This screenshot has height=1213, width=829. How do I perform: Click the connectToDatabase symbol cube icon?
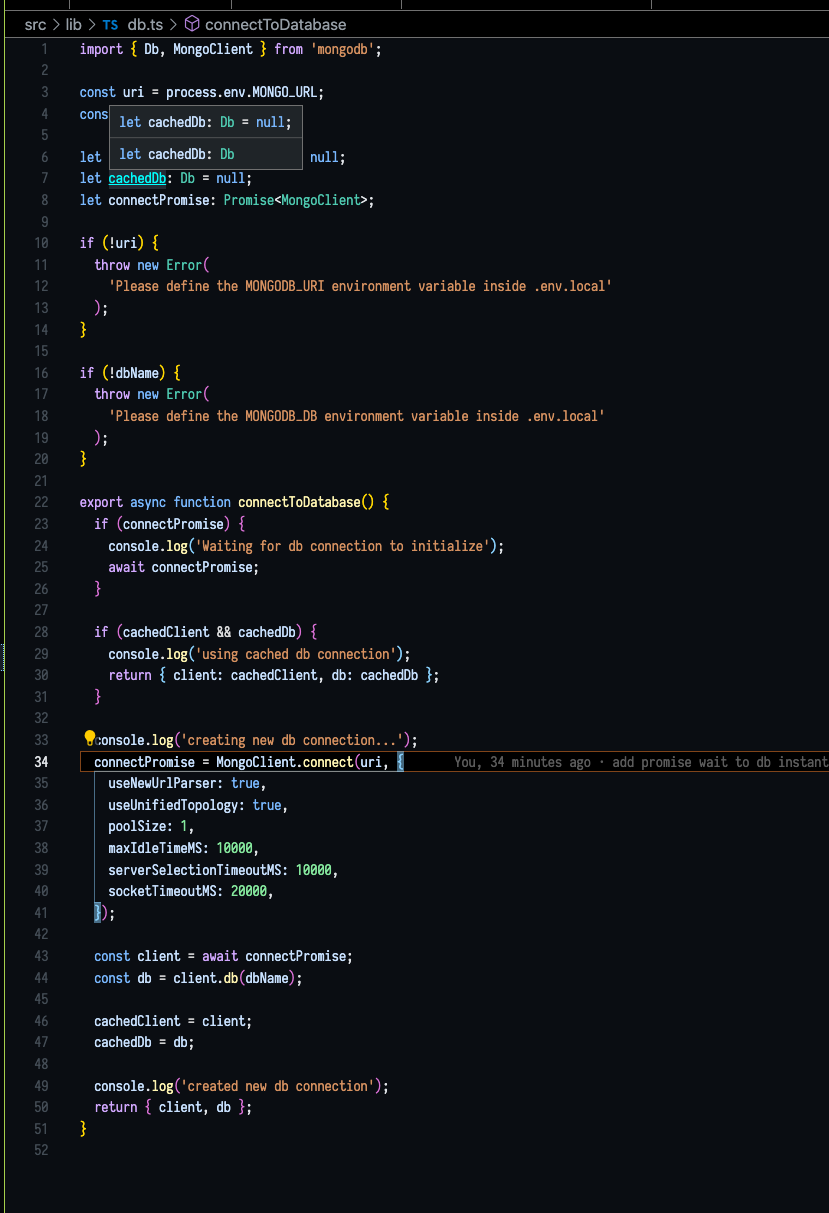click(x=192, y=24)
